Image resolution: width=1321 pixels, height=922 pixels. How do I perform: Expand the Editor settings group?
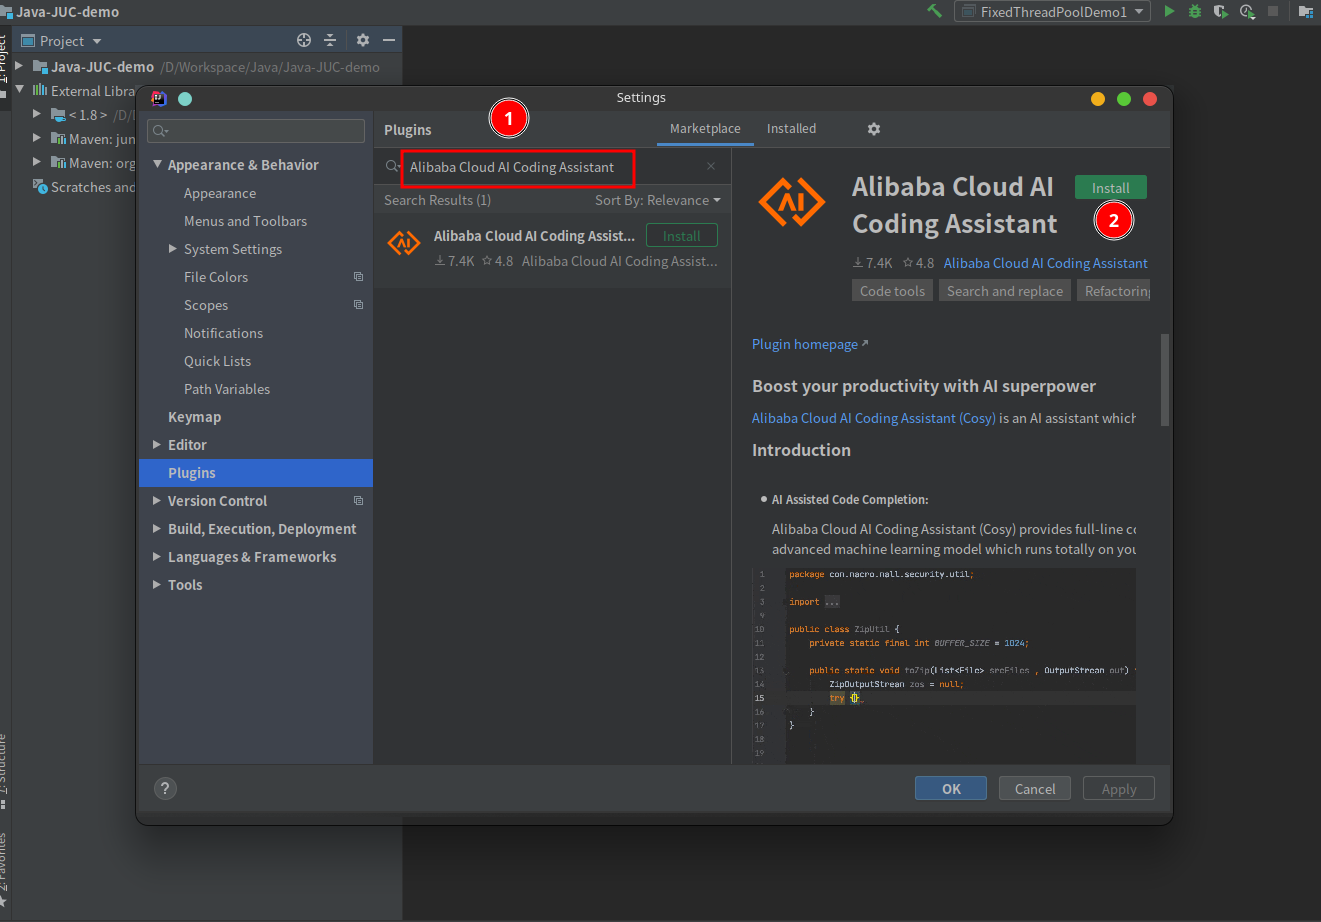point(157,444)
